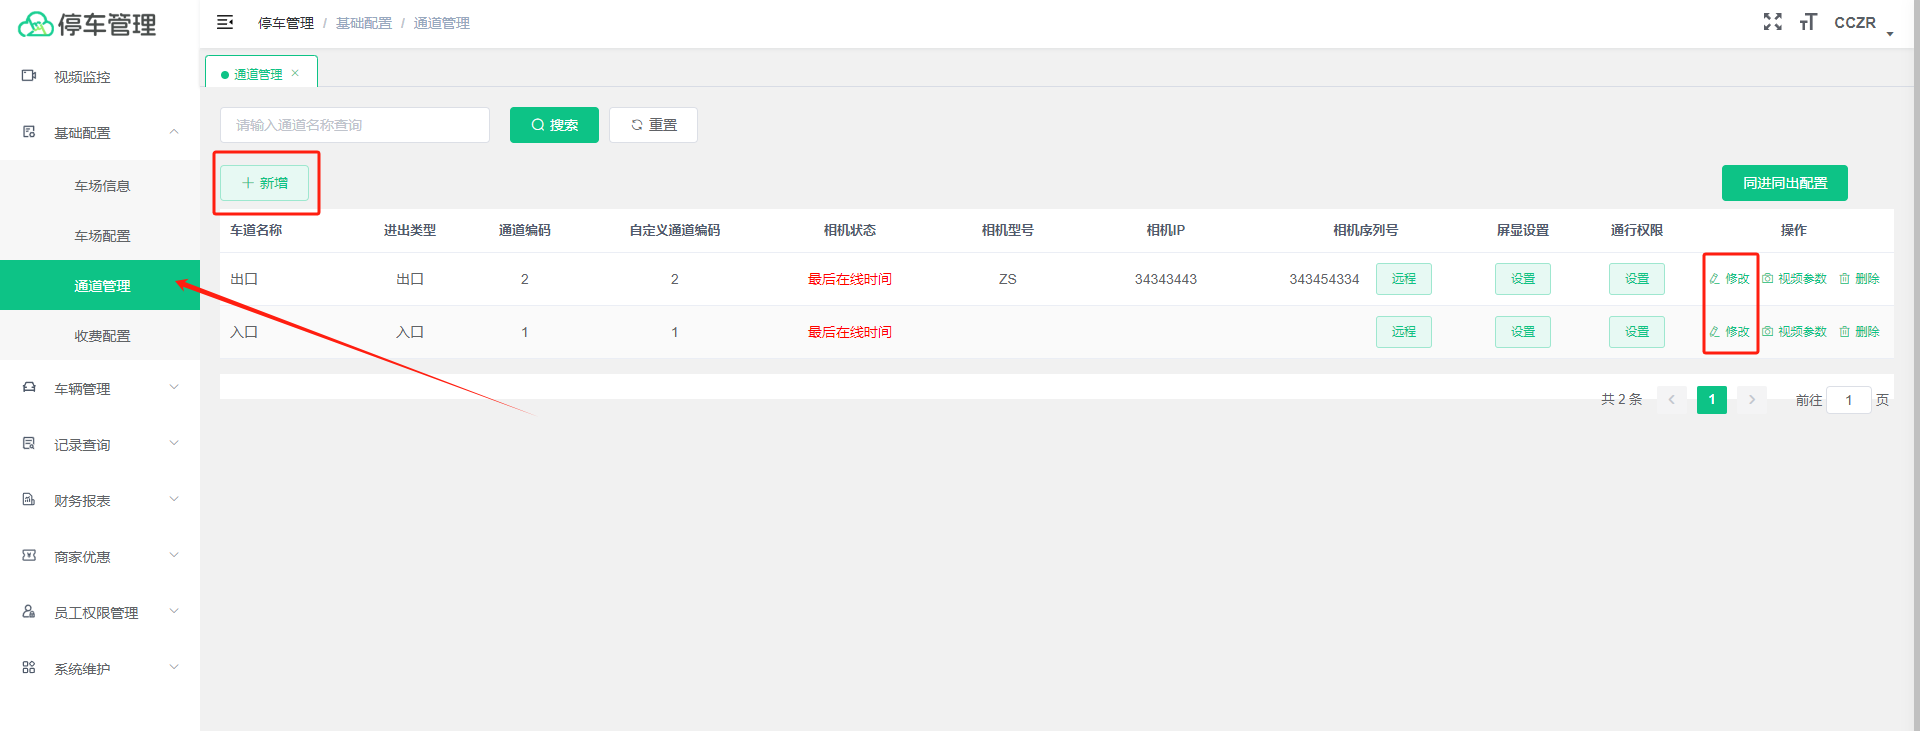Open the CCZR user dropdown
This screenshot has height=731, width=1920.
point(1863,23)
